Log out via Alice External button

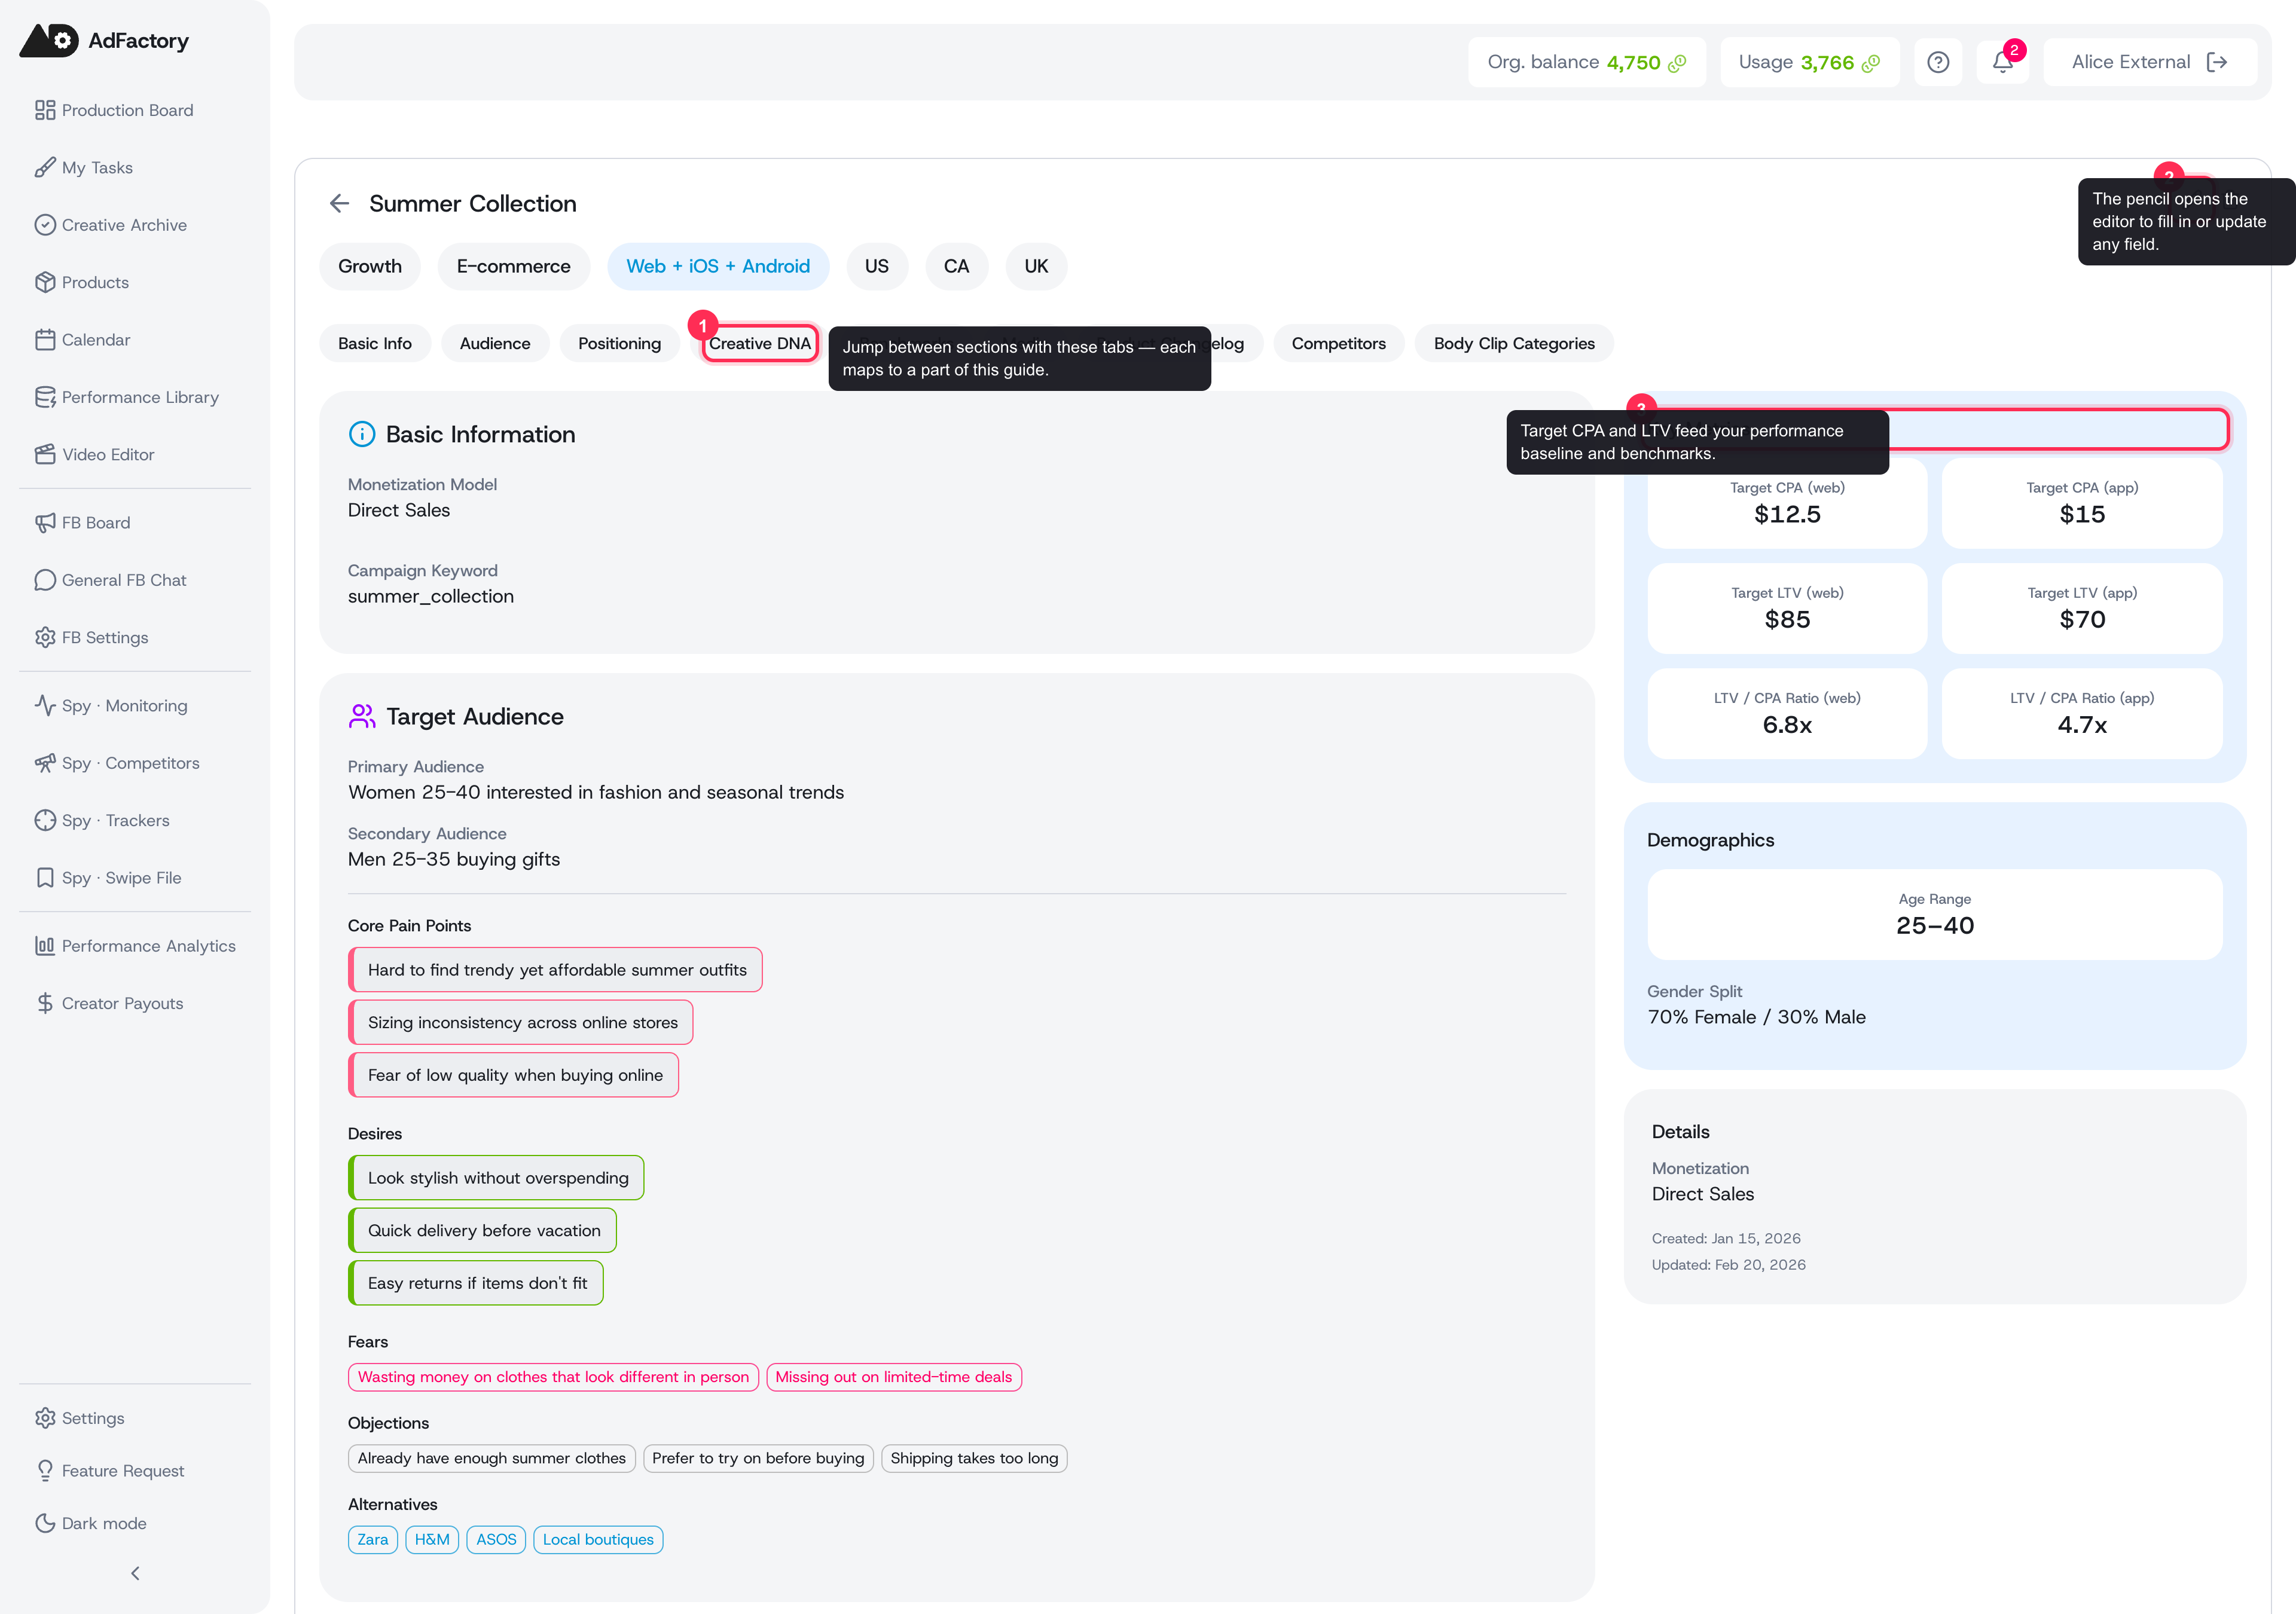2149,62
